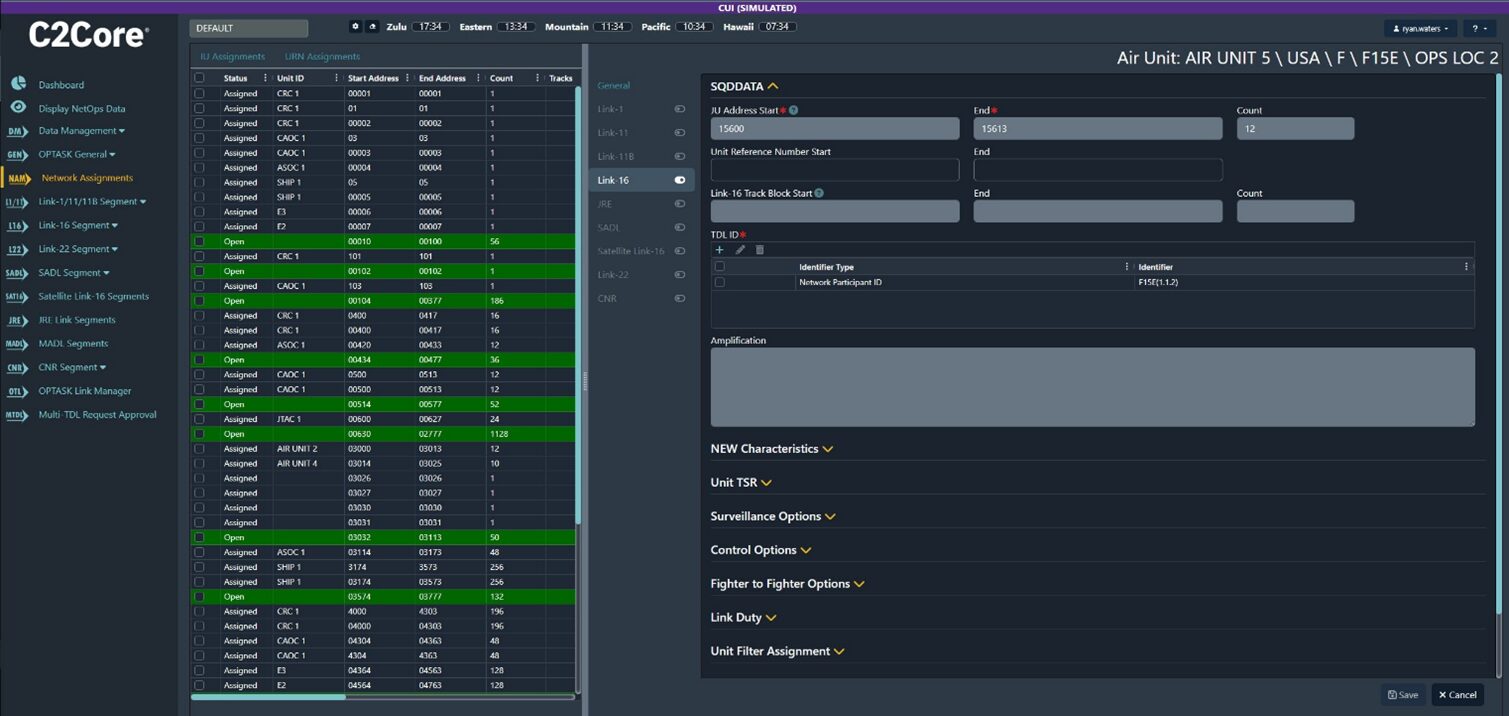
Task: Open the DEFAULT selector box
Action: (x=249, y=28)
